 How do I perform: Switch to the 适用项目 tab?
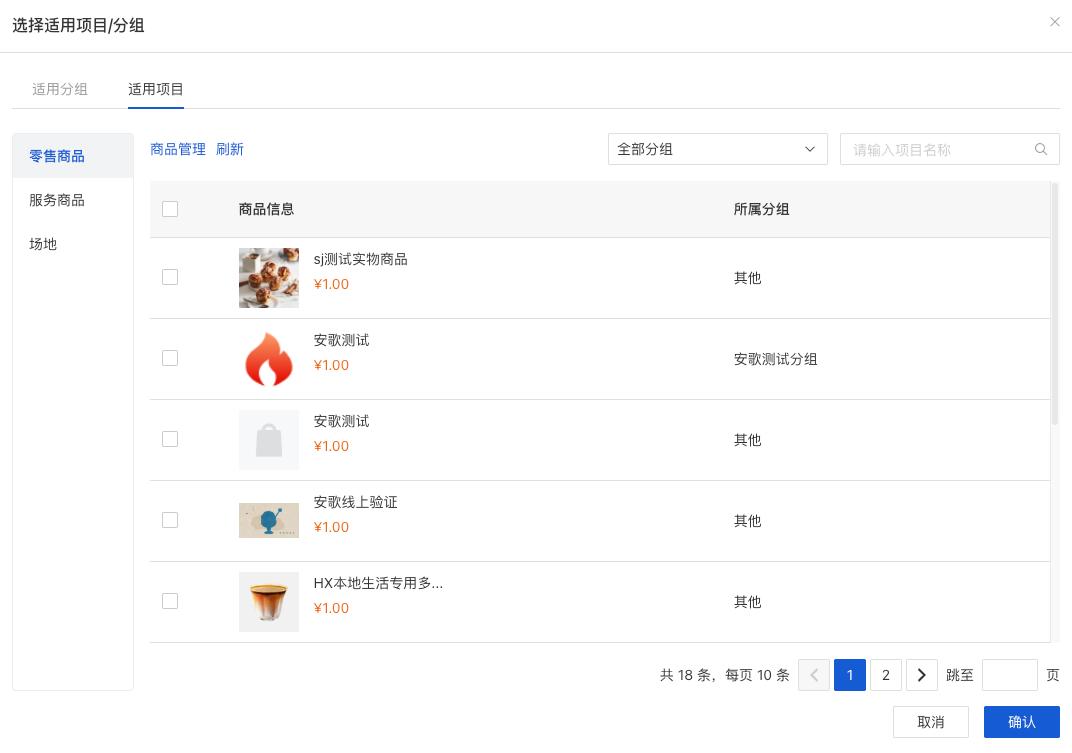pos(156,89)
